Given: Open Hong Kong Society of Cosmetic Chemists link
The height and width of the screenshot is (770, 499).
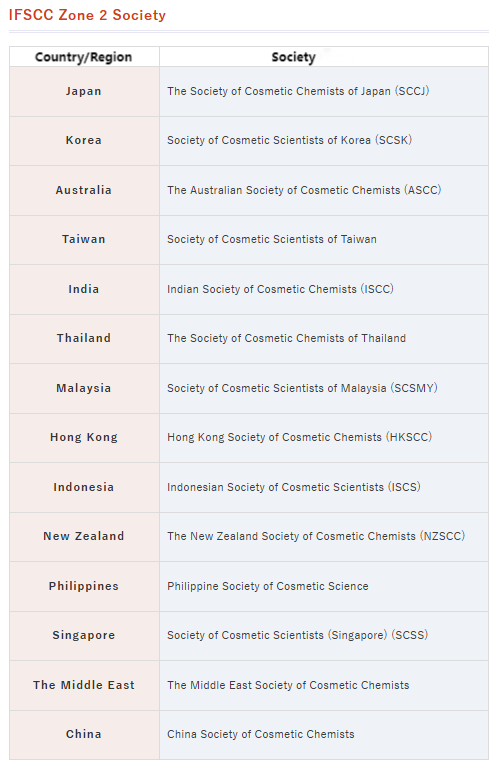Looking at the screenshot, I should pyautogui.click(x=299, y=438).
